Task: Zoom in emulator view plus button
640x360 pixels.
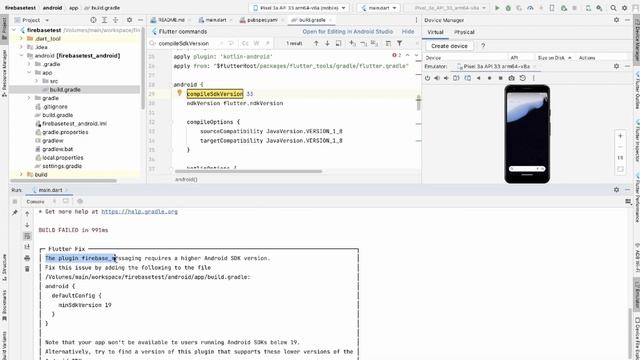Action: tap(620, 136)
